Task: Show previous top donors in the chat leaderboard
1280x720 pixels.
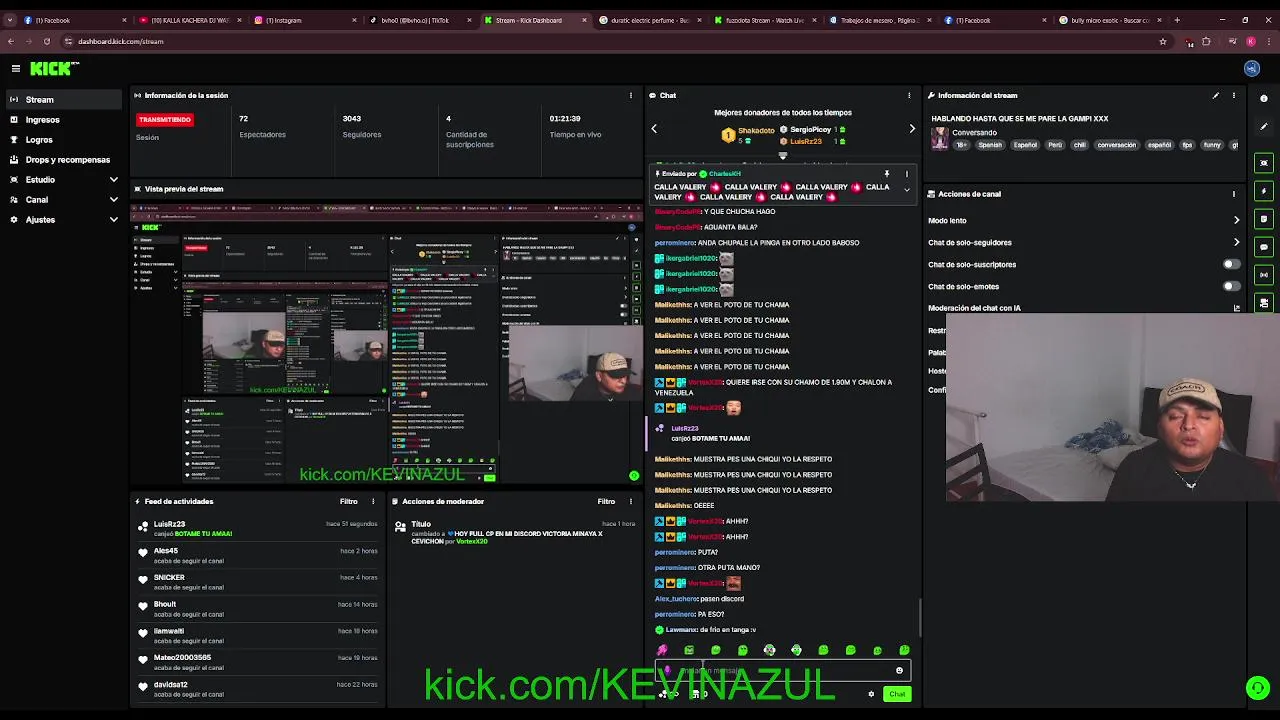Action: pyautogui.click(x=654, y=129)
